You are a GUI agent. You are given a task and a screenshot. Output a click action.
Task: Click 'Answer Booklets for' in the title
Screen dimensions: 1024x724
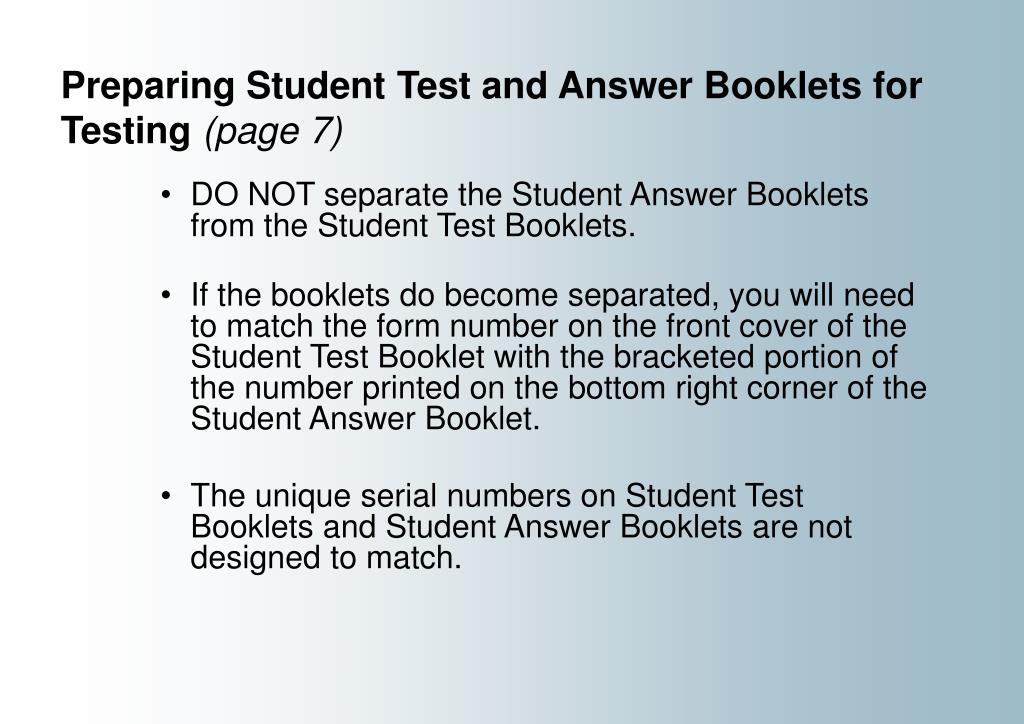click(740, 87)
